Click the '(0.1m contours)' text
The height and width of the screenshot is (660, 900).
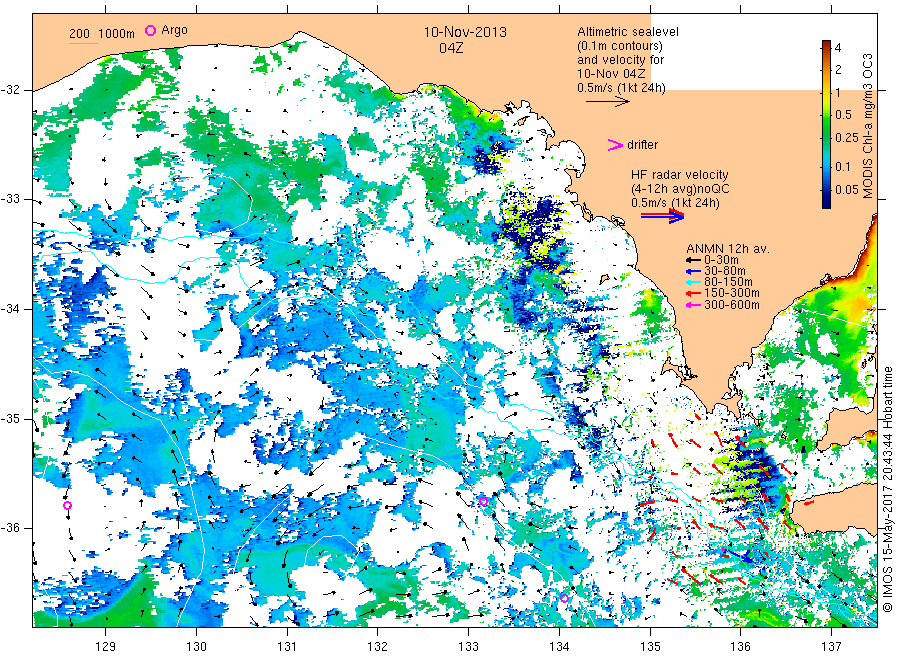[619, 46]
